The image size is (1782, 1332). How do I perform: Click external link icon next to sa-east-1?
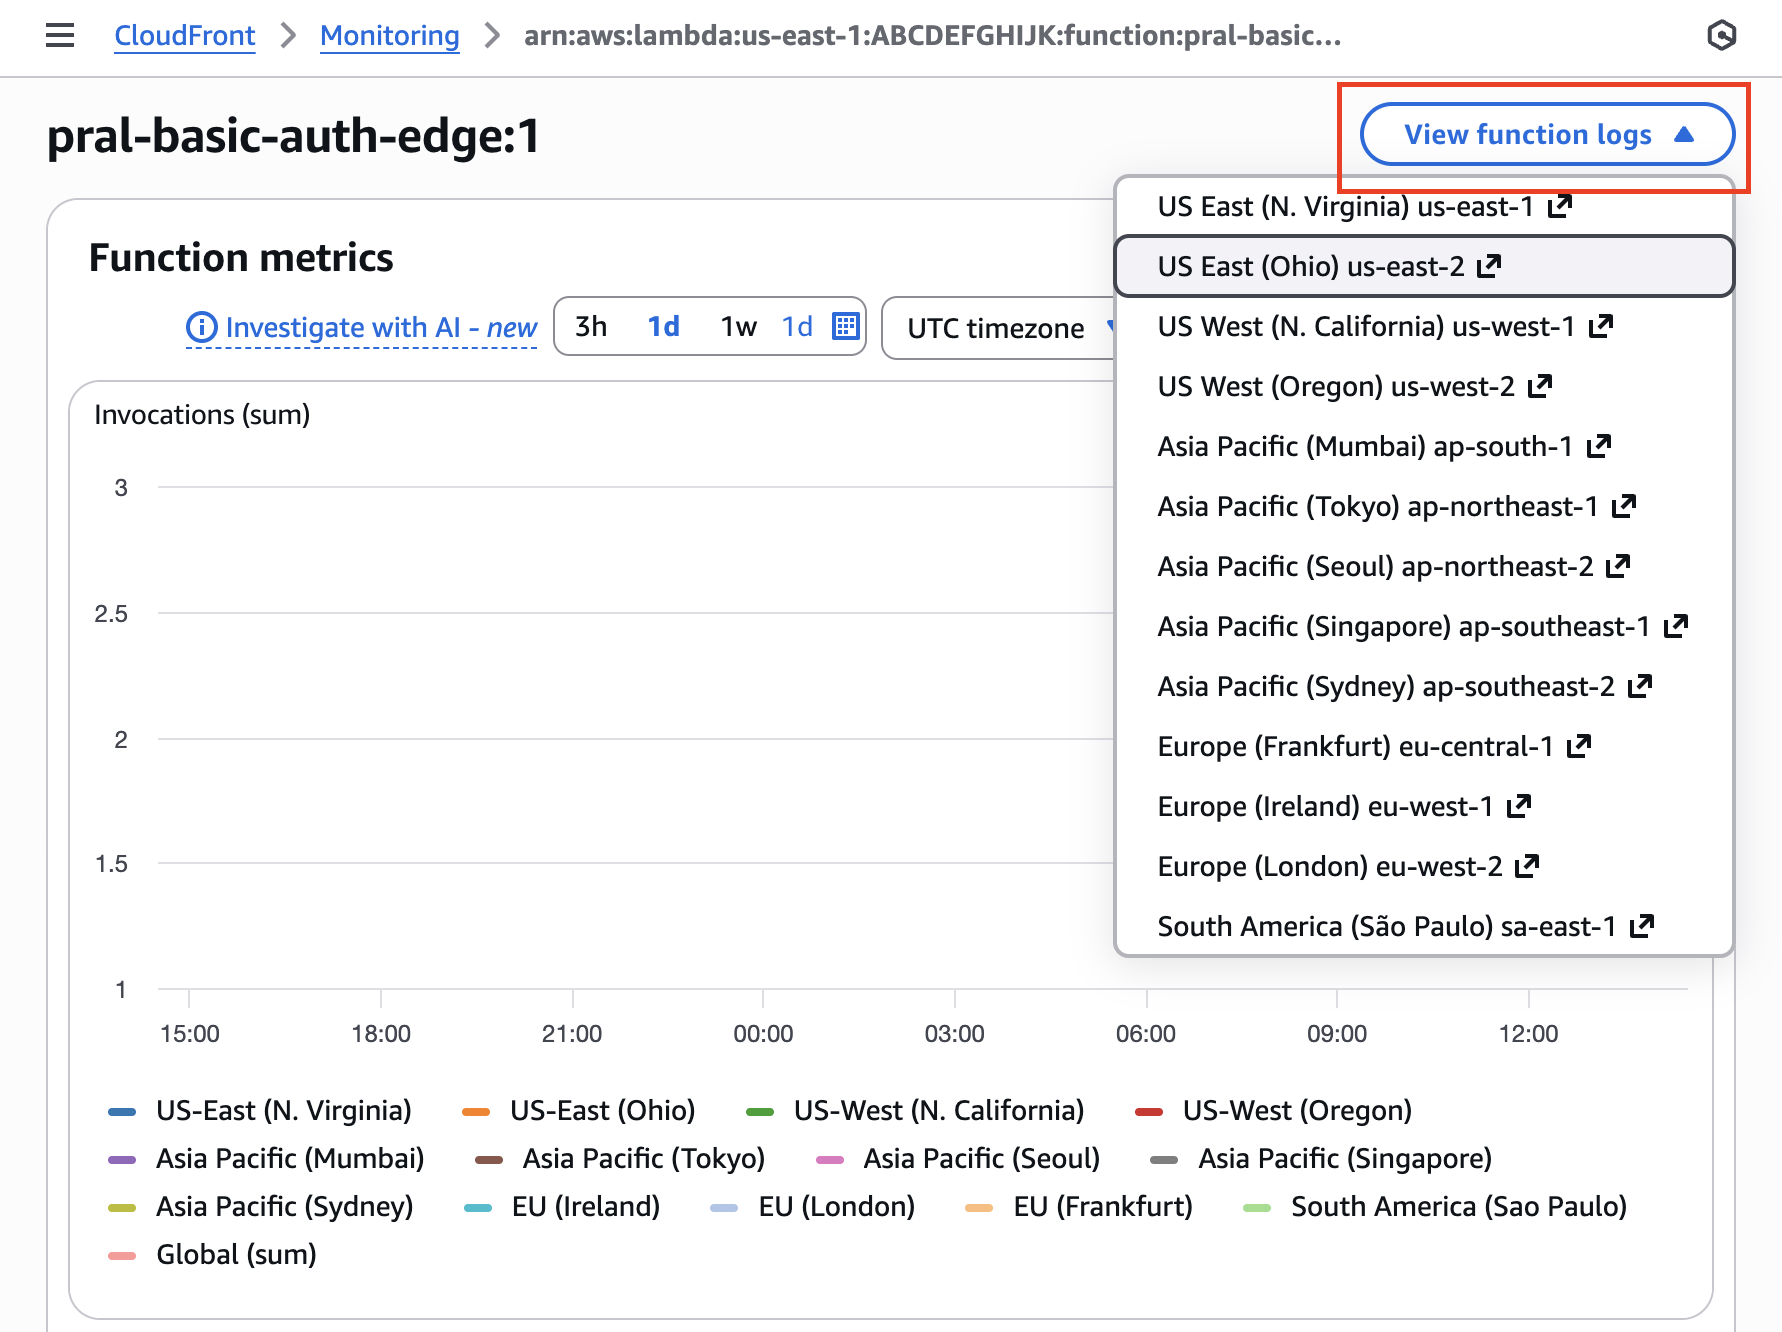[x=1642, y=926]
